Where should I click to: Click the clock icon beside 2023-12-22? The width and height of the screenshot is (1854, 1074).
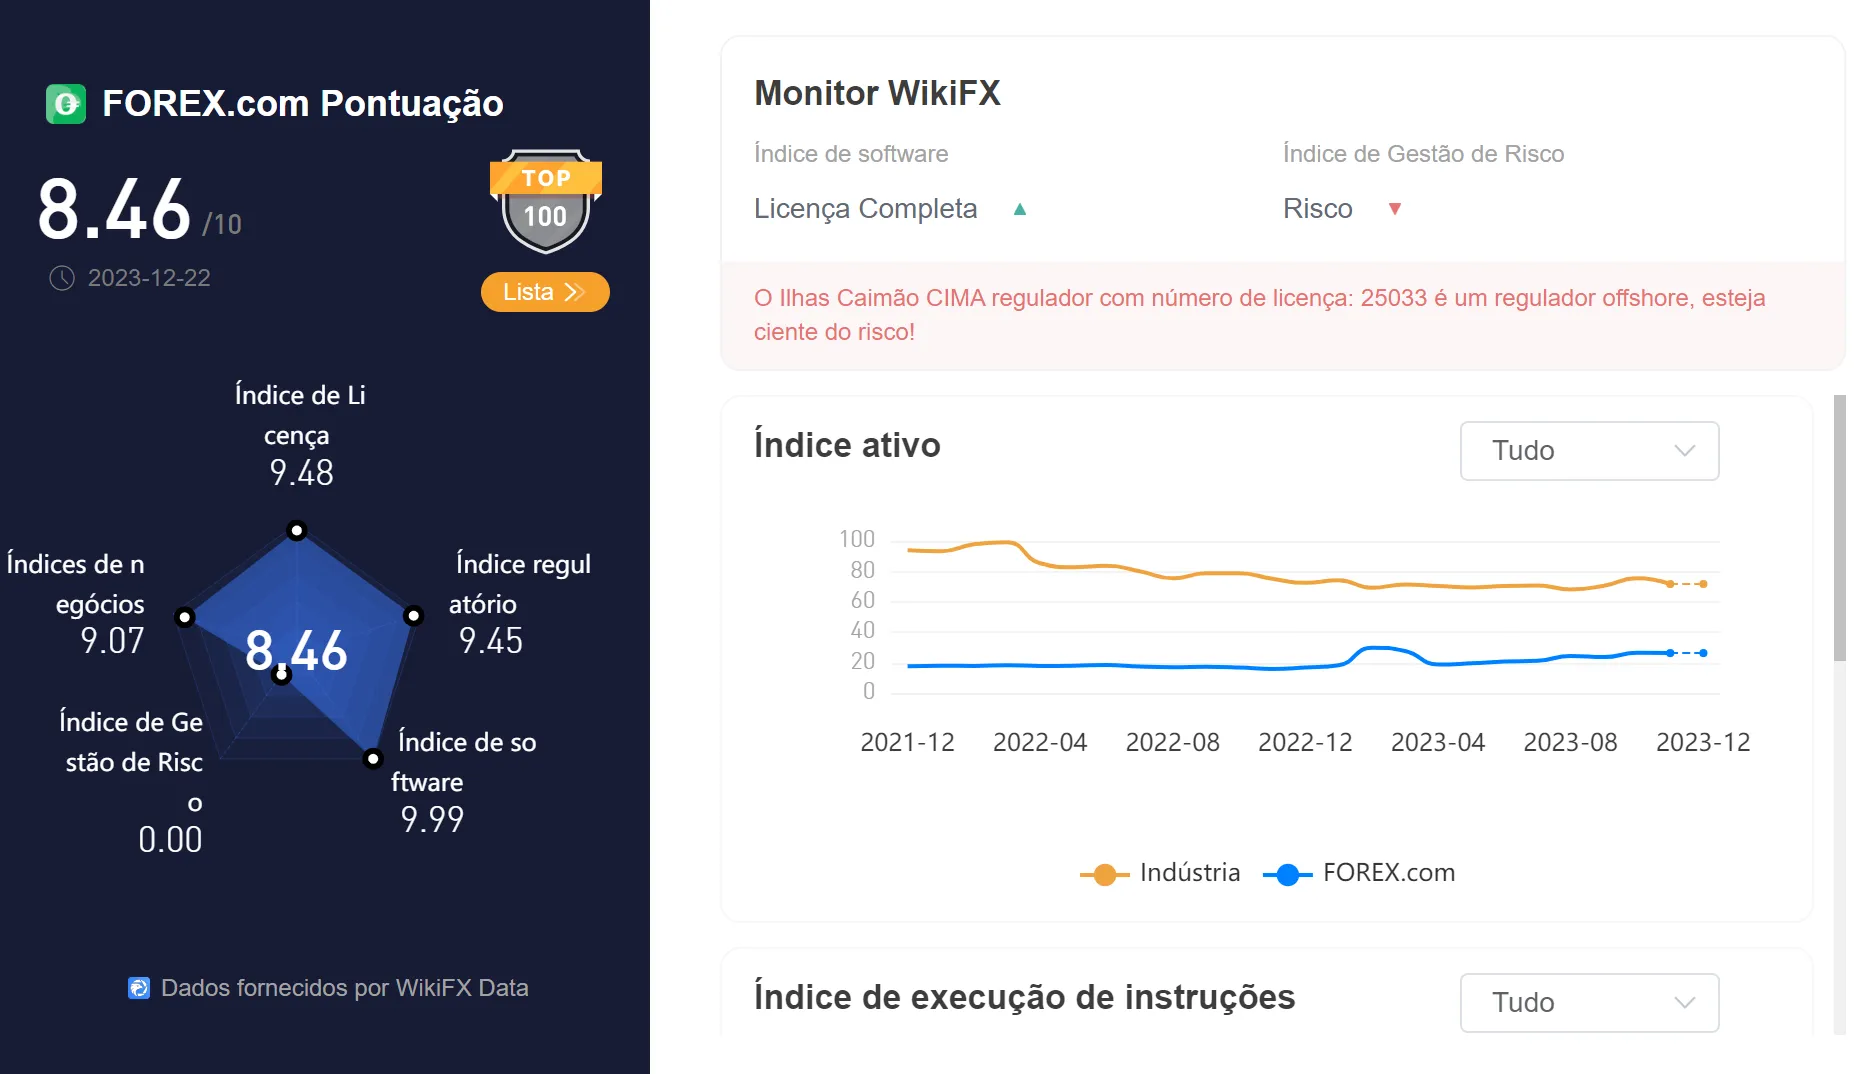point(62,278)
